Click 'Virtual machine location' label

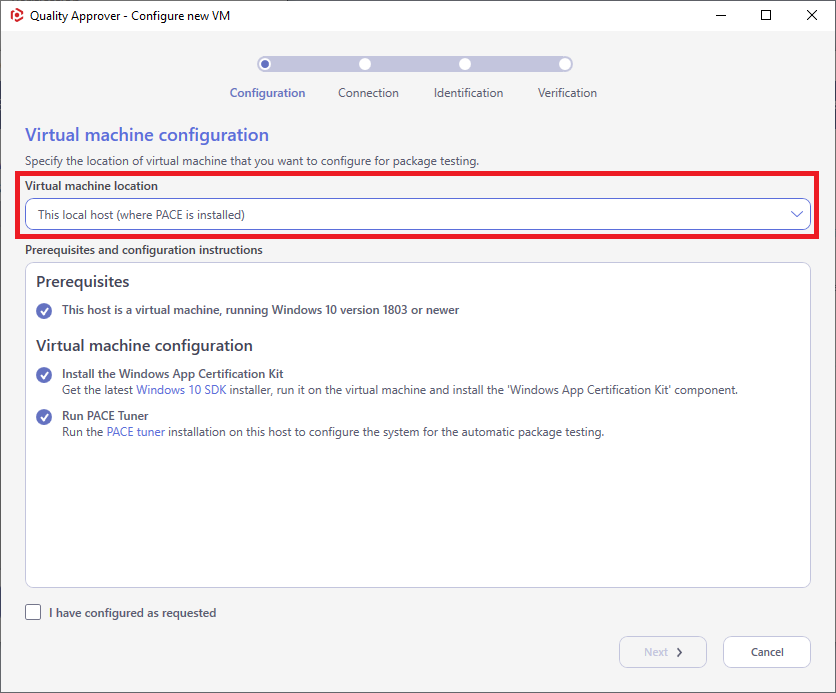tap(91, 186)
